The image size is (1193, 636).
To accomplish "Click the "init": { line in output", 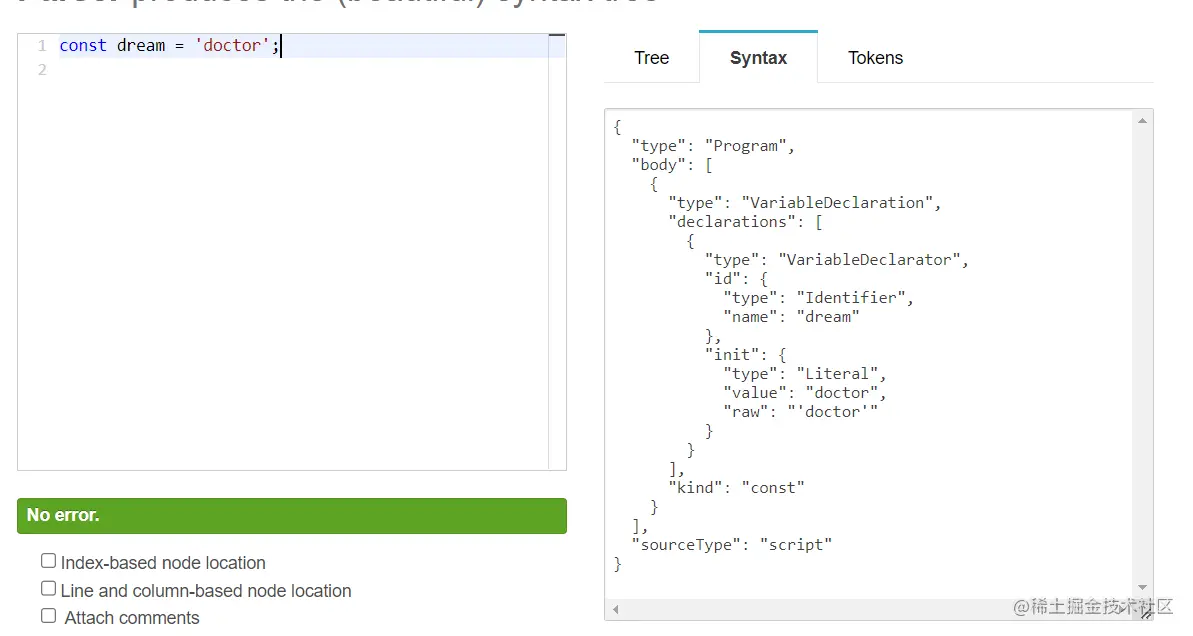I will [745, 355].
